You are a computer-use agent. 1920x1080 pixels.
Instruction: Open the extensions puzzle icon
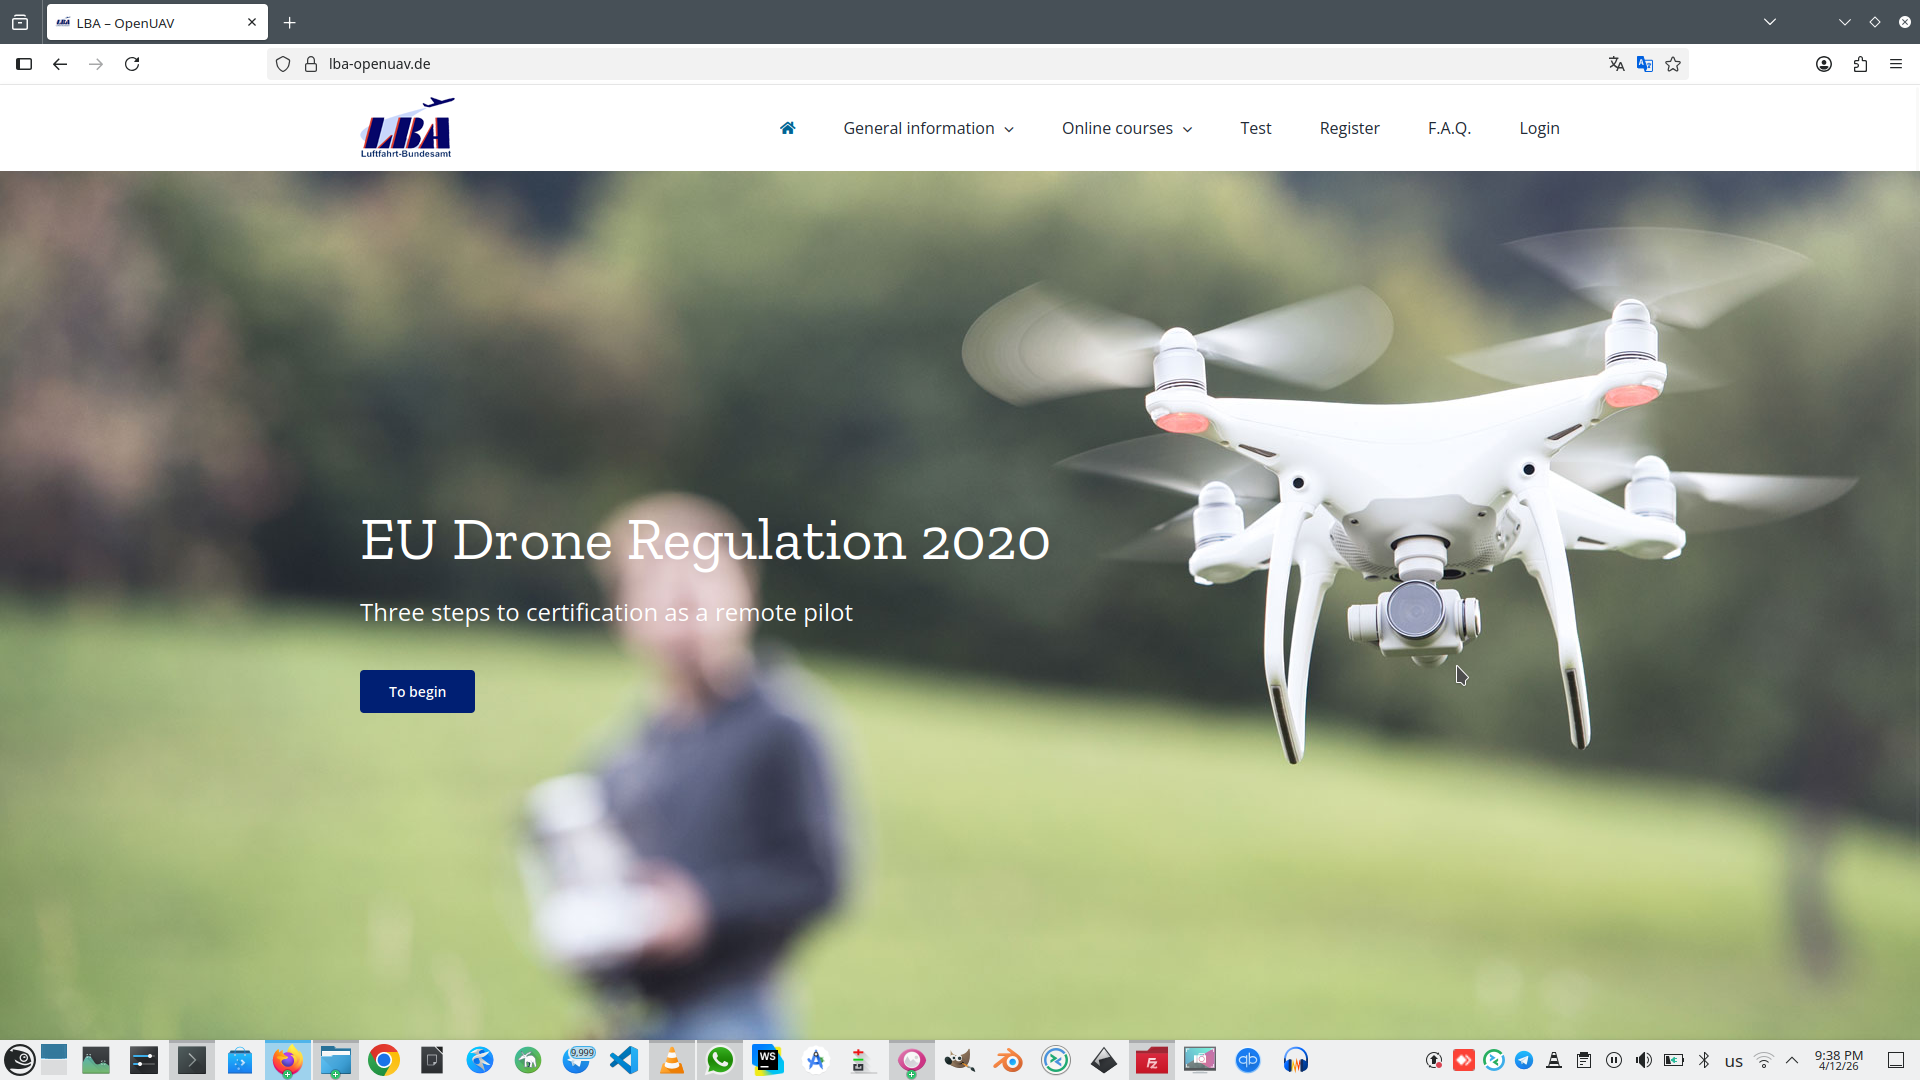click(x=1860, y=64)
